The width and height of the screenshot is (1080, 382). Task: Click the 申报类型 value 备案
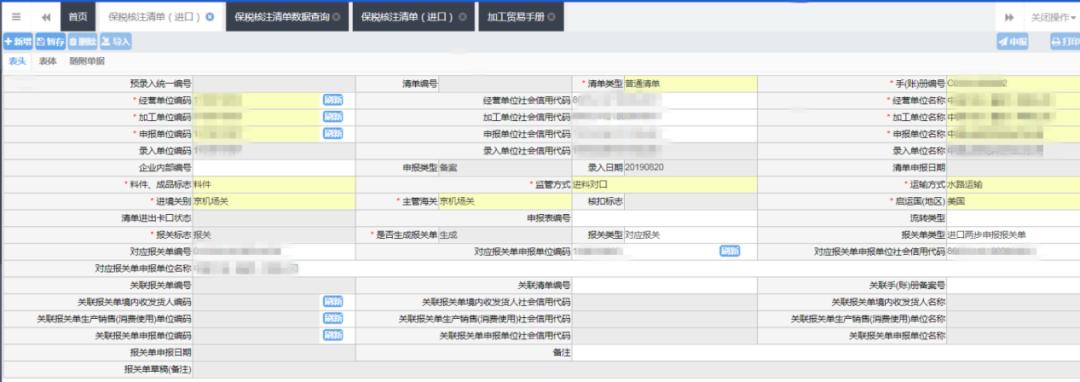448,167
